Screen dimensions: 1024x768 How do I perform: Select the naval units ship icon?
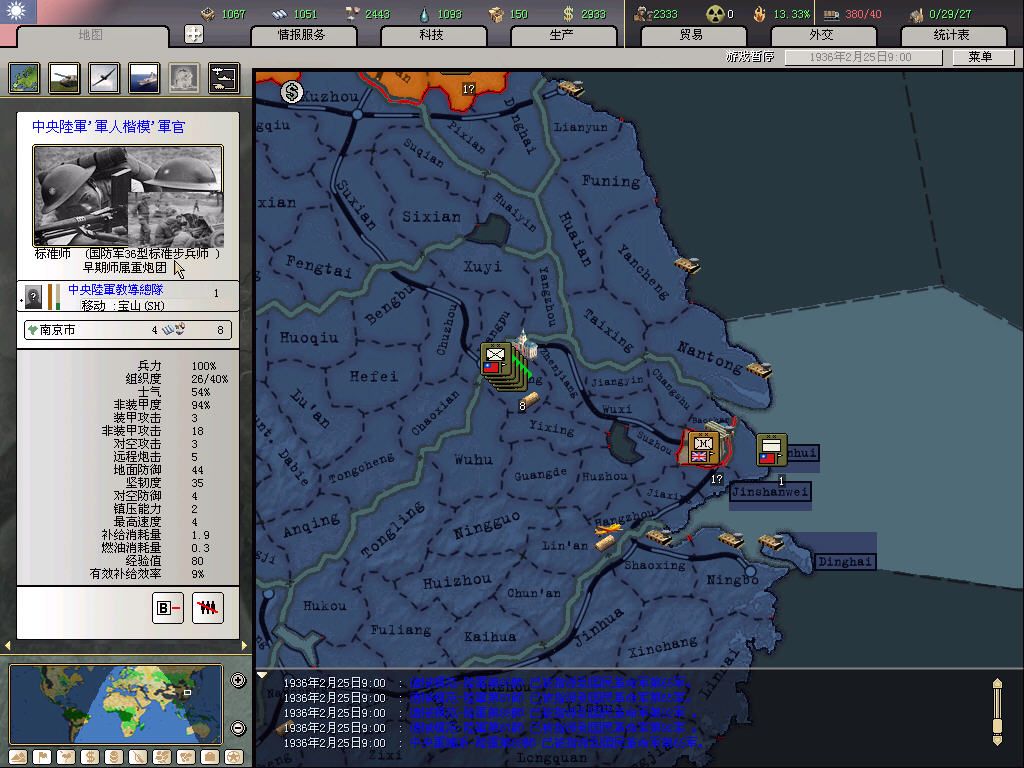point(144,78)
